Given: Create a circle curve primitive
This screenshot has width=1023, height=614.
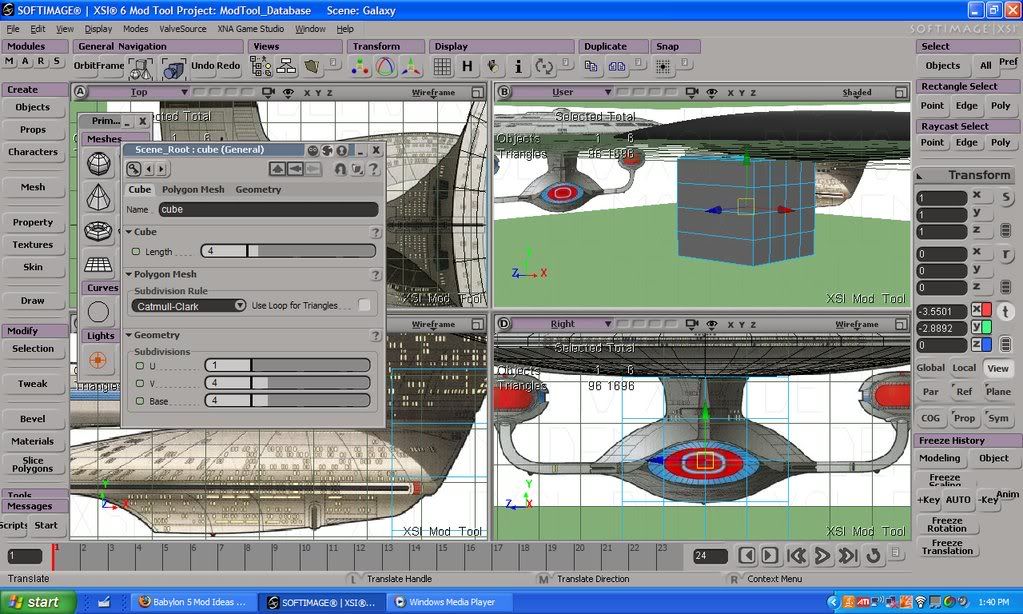Looking at the screenshot, I should click(99, 312).
